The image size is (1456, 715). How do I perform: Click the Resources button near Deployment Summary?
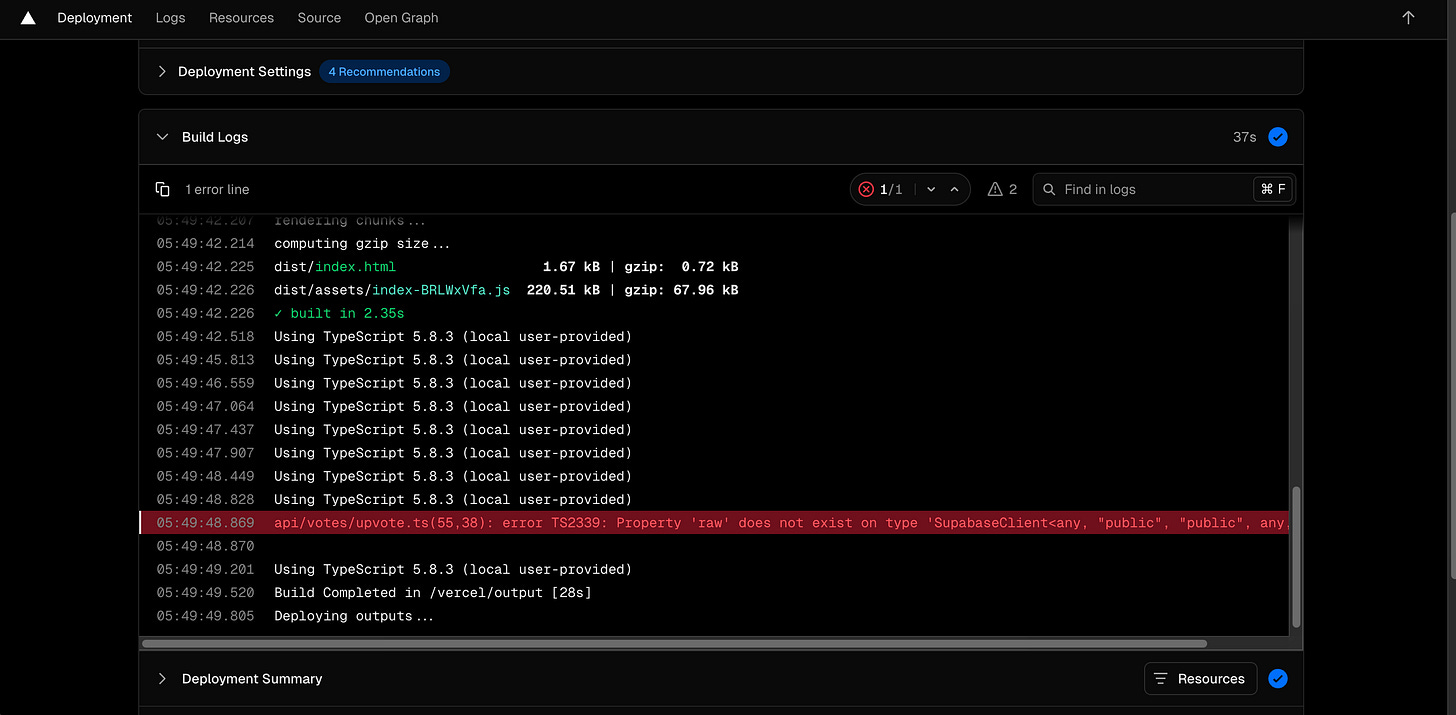(x=1200, y=678)
